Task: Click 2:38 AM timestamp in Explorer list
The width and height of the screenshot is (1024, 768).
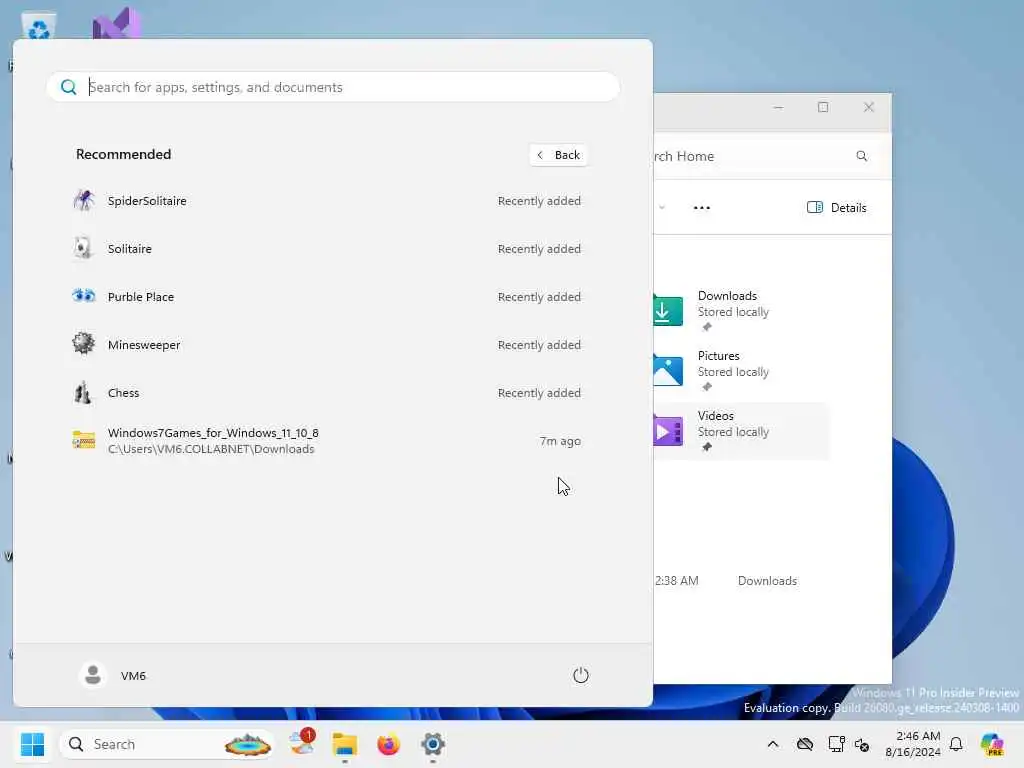Action: [677, 581]
